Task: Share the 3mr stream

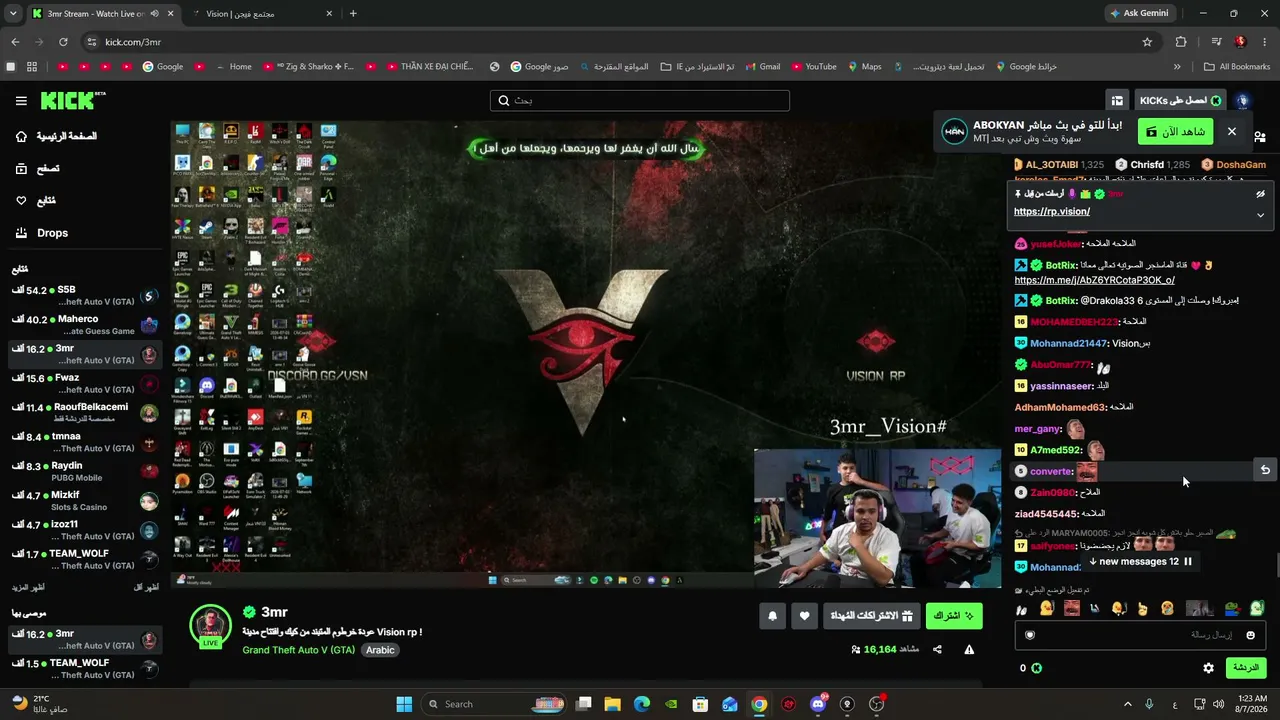Action: [937, 649]
